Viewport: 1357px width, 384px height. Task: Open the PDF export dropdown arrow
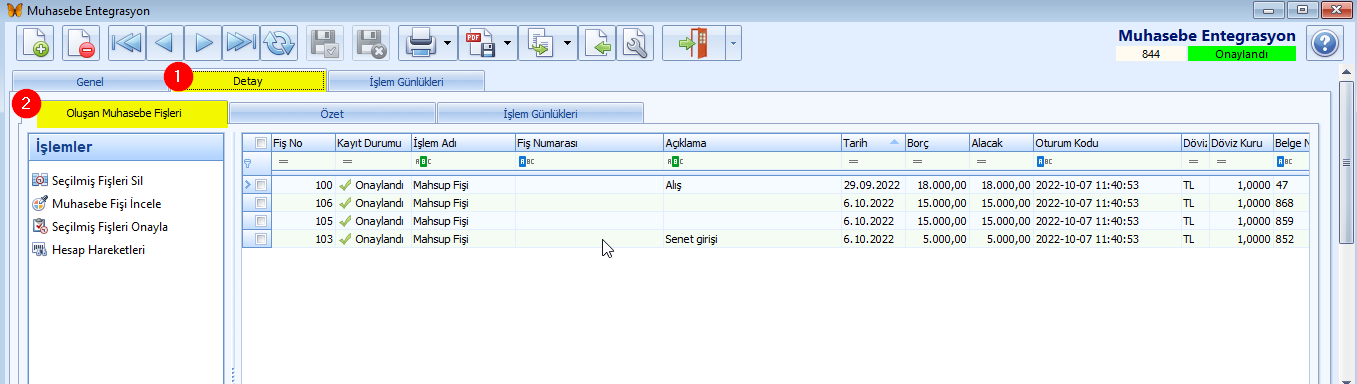pyautogui.click(x=507, y=44)
